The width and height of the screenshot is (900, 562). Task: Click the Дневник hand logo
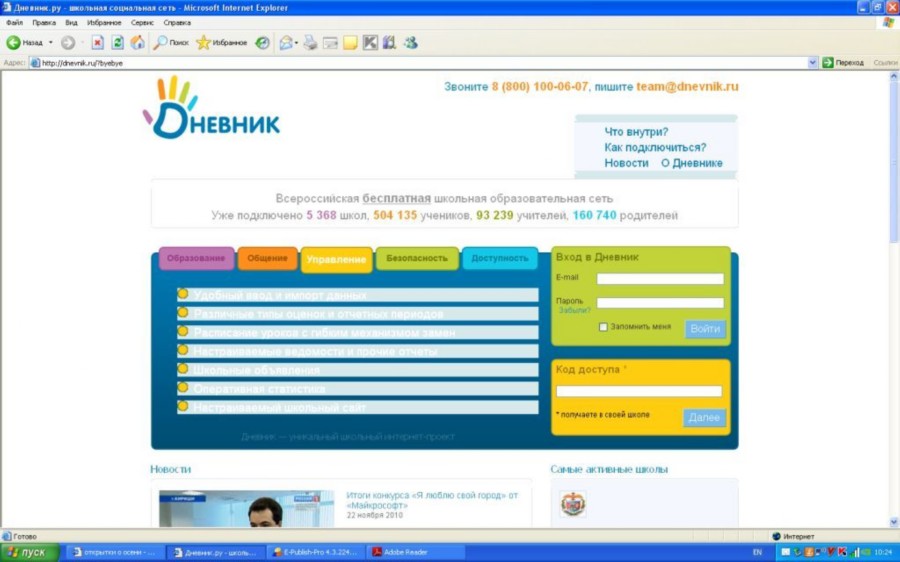coord(211,108)
